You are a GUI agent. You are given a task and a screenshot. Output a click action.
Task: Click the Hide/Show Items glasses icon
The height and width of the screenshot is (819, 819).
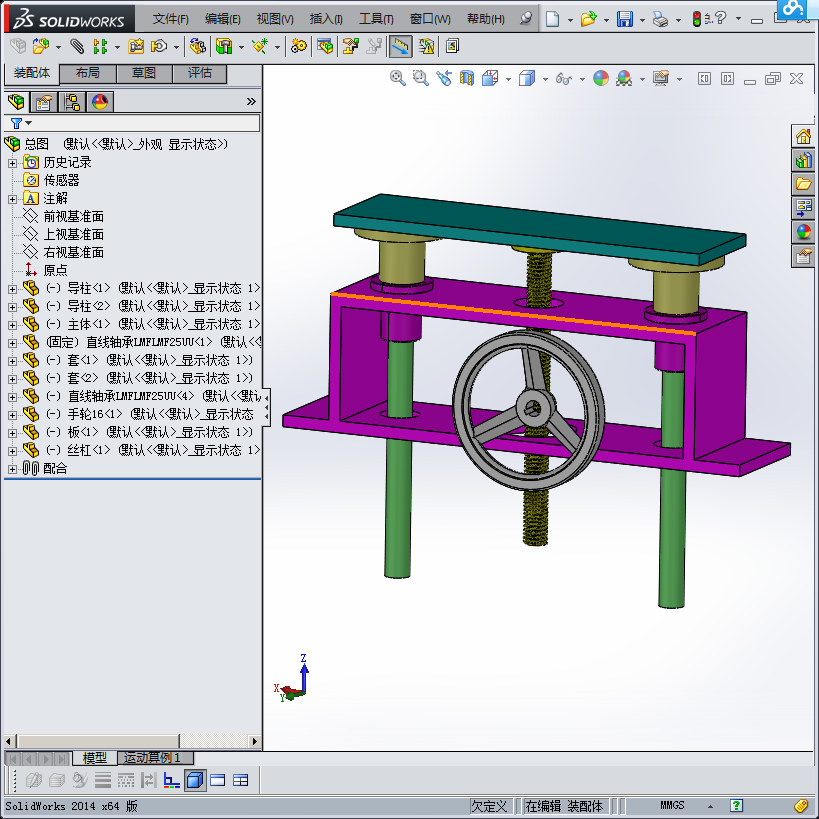pyautogui.click(x=564, y=79)
